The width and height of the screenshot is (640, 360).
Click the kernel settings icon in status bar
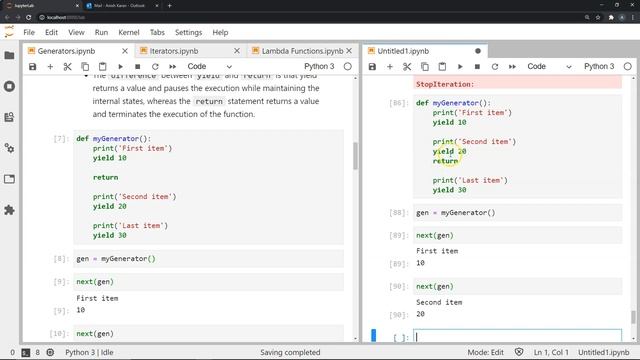click(x=50, y=352)
